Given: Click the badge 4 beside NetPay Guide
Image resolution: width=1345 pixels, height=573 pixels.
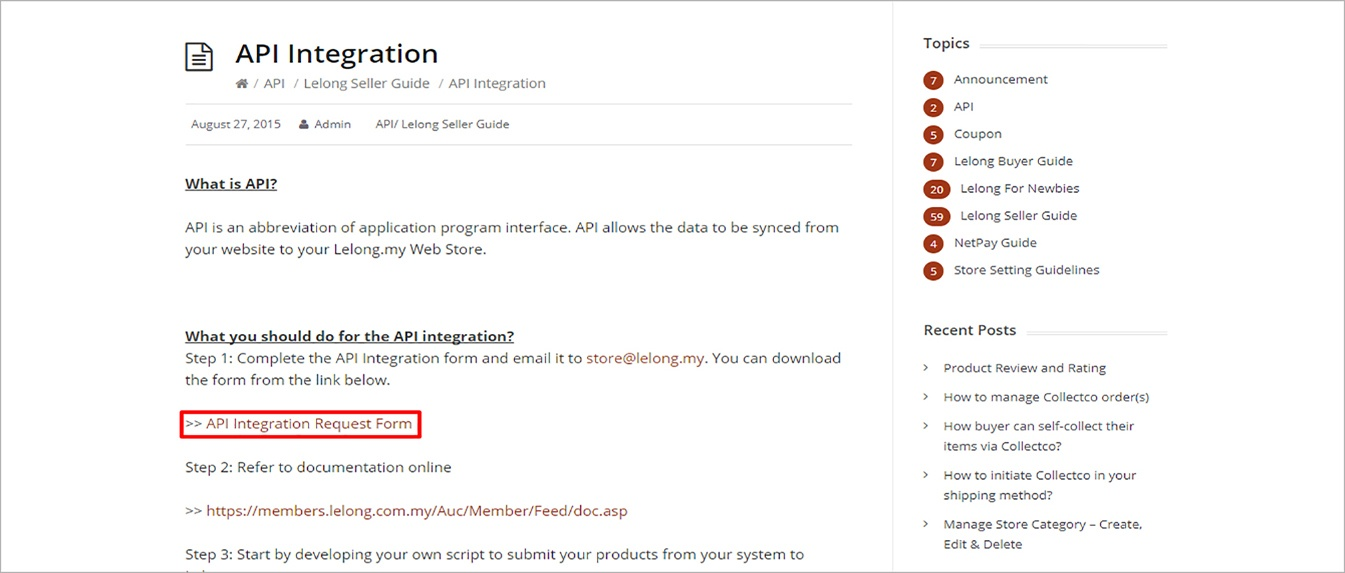Looking at the screenshot, I should tap(933, 243).
